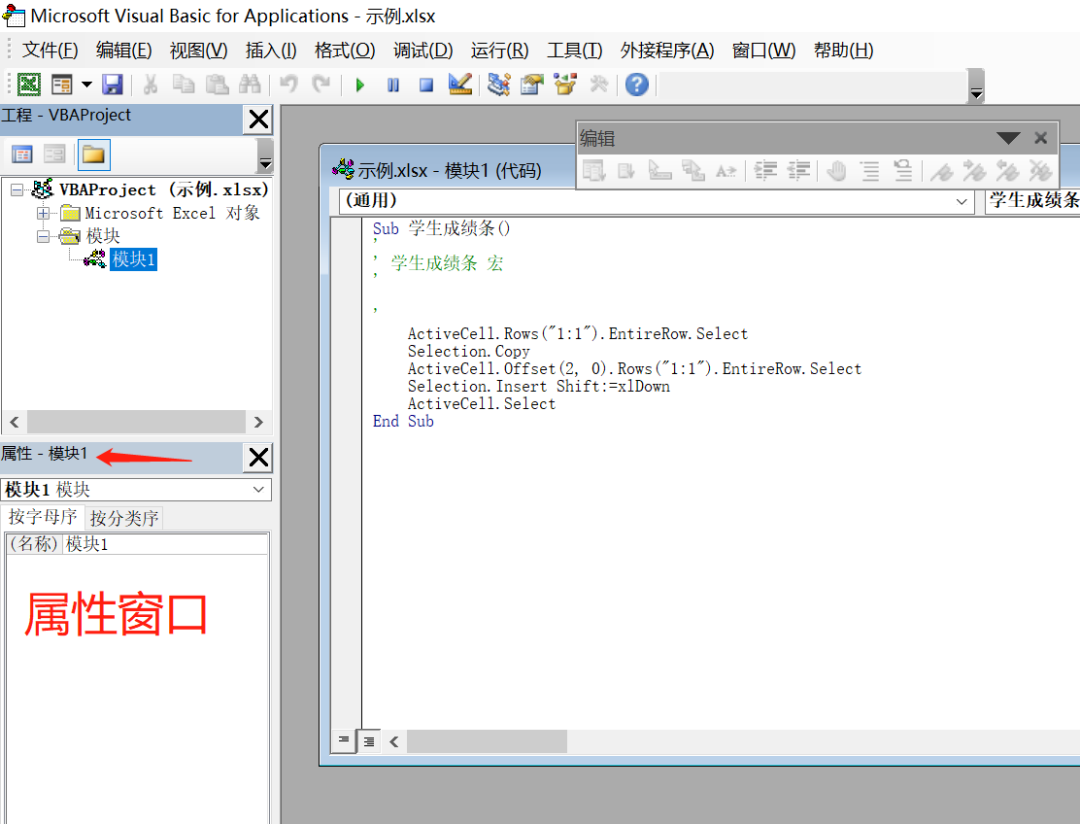Close the 属性 - 模块1 panel
1080x824 pixels.
pos(258,457)
